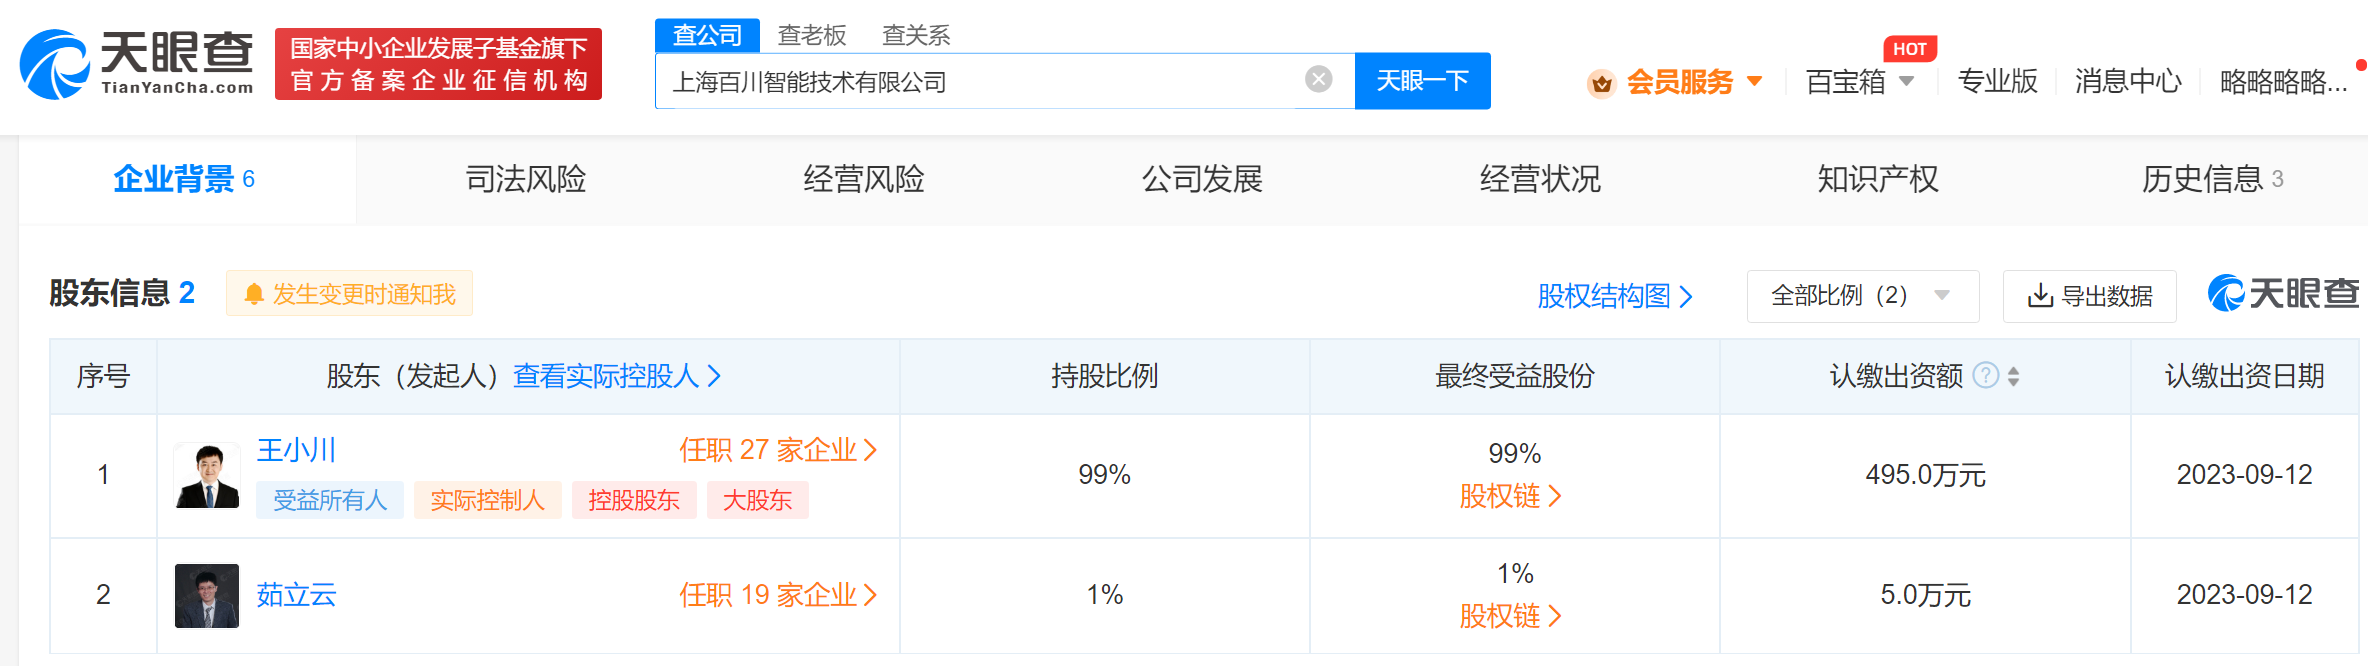2368x666 pixels.
Task: Click the 持股比例 column header
Action: click(1104, 376)
